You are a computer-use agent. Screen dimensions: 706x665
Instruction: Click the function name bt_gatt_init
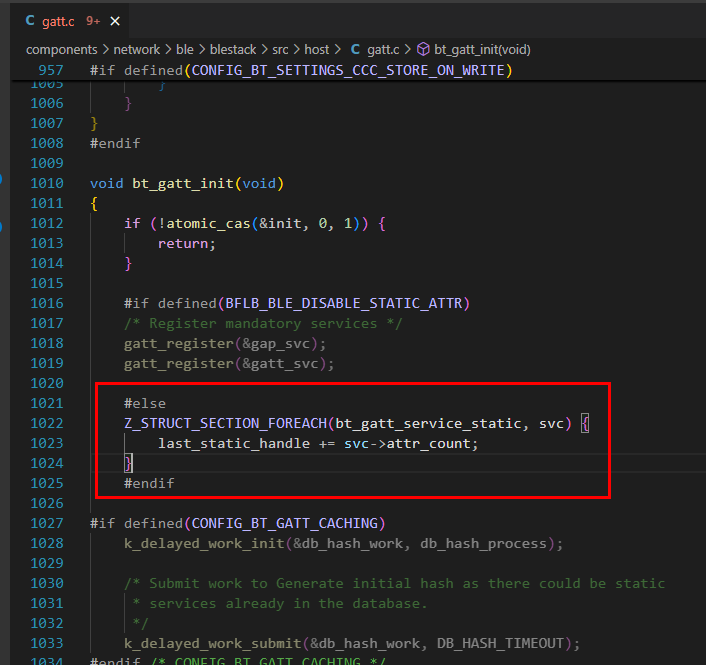pos(183,184)
